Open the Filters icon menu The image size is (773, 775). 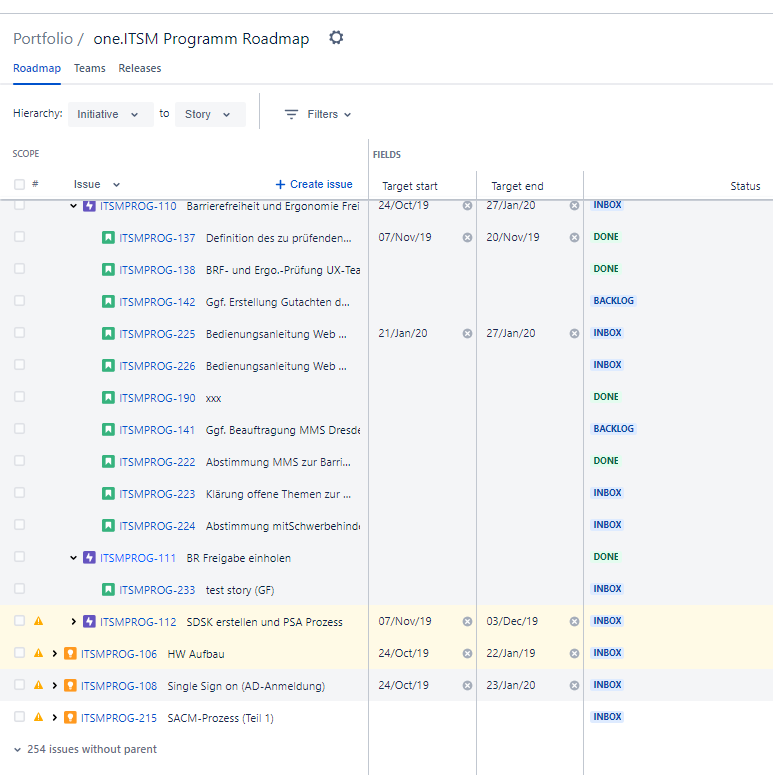coord(291,114)
